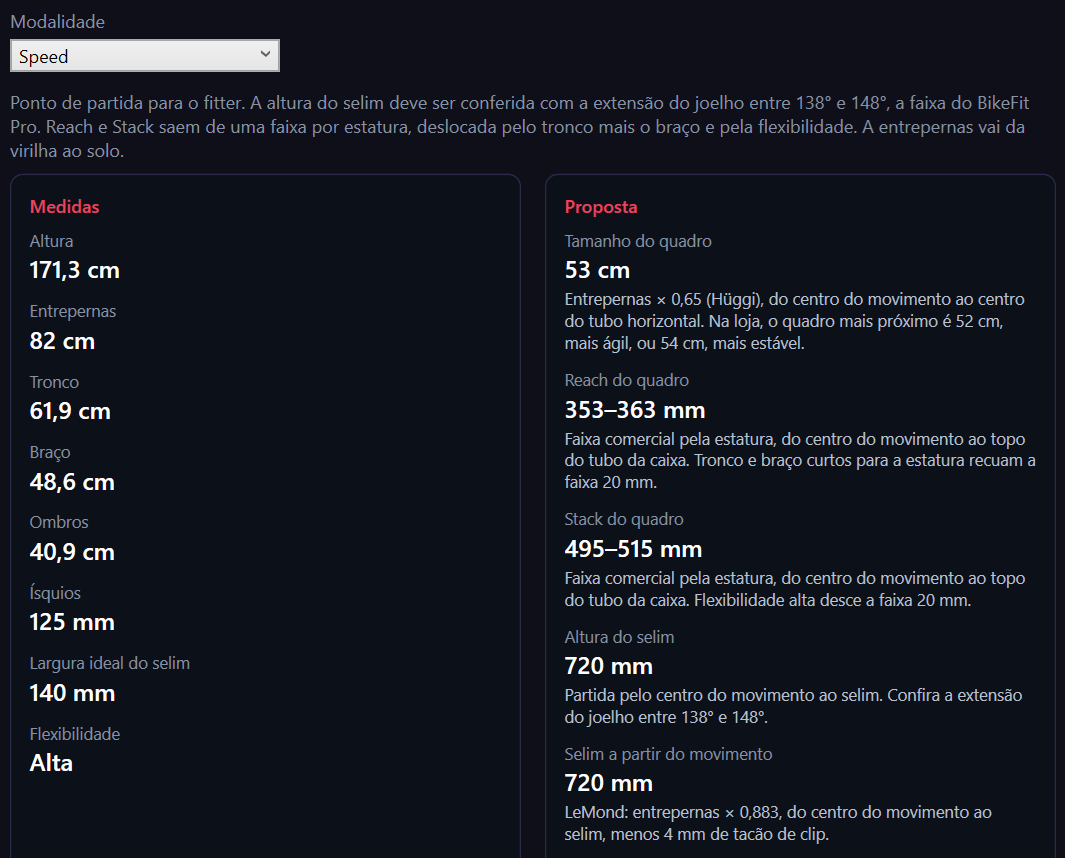Viewport: 1065px width, 858px height.
Task: Click the Braço value 48,6 cm
Action: pos(72,482)
